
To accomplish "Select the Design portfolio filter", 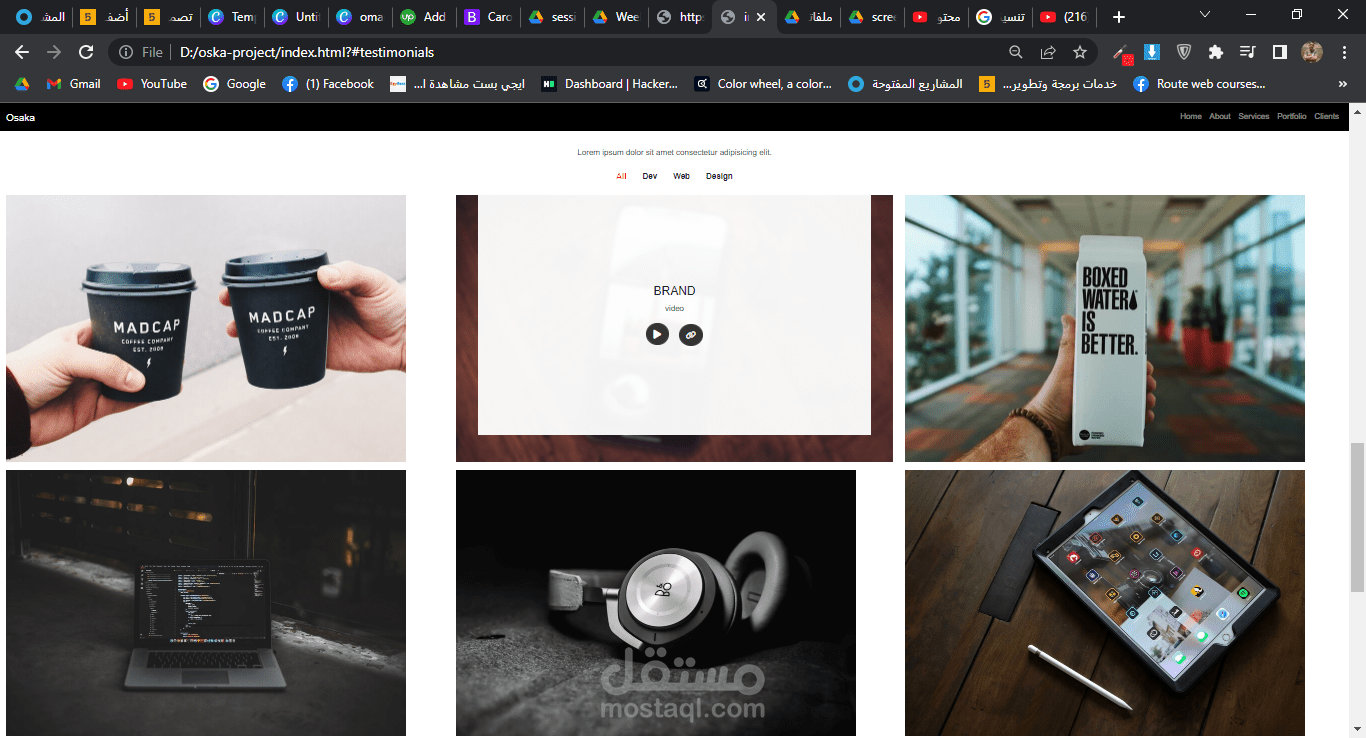I will [719, 176].
